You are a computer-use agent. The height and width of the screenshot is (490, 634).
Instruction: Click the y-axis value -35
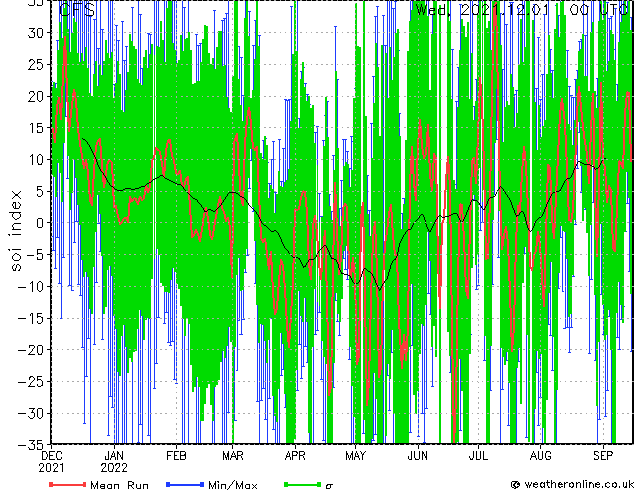click(x=32, y=445)
